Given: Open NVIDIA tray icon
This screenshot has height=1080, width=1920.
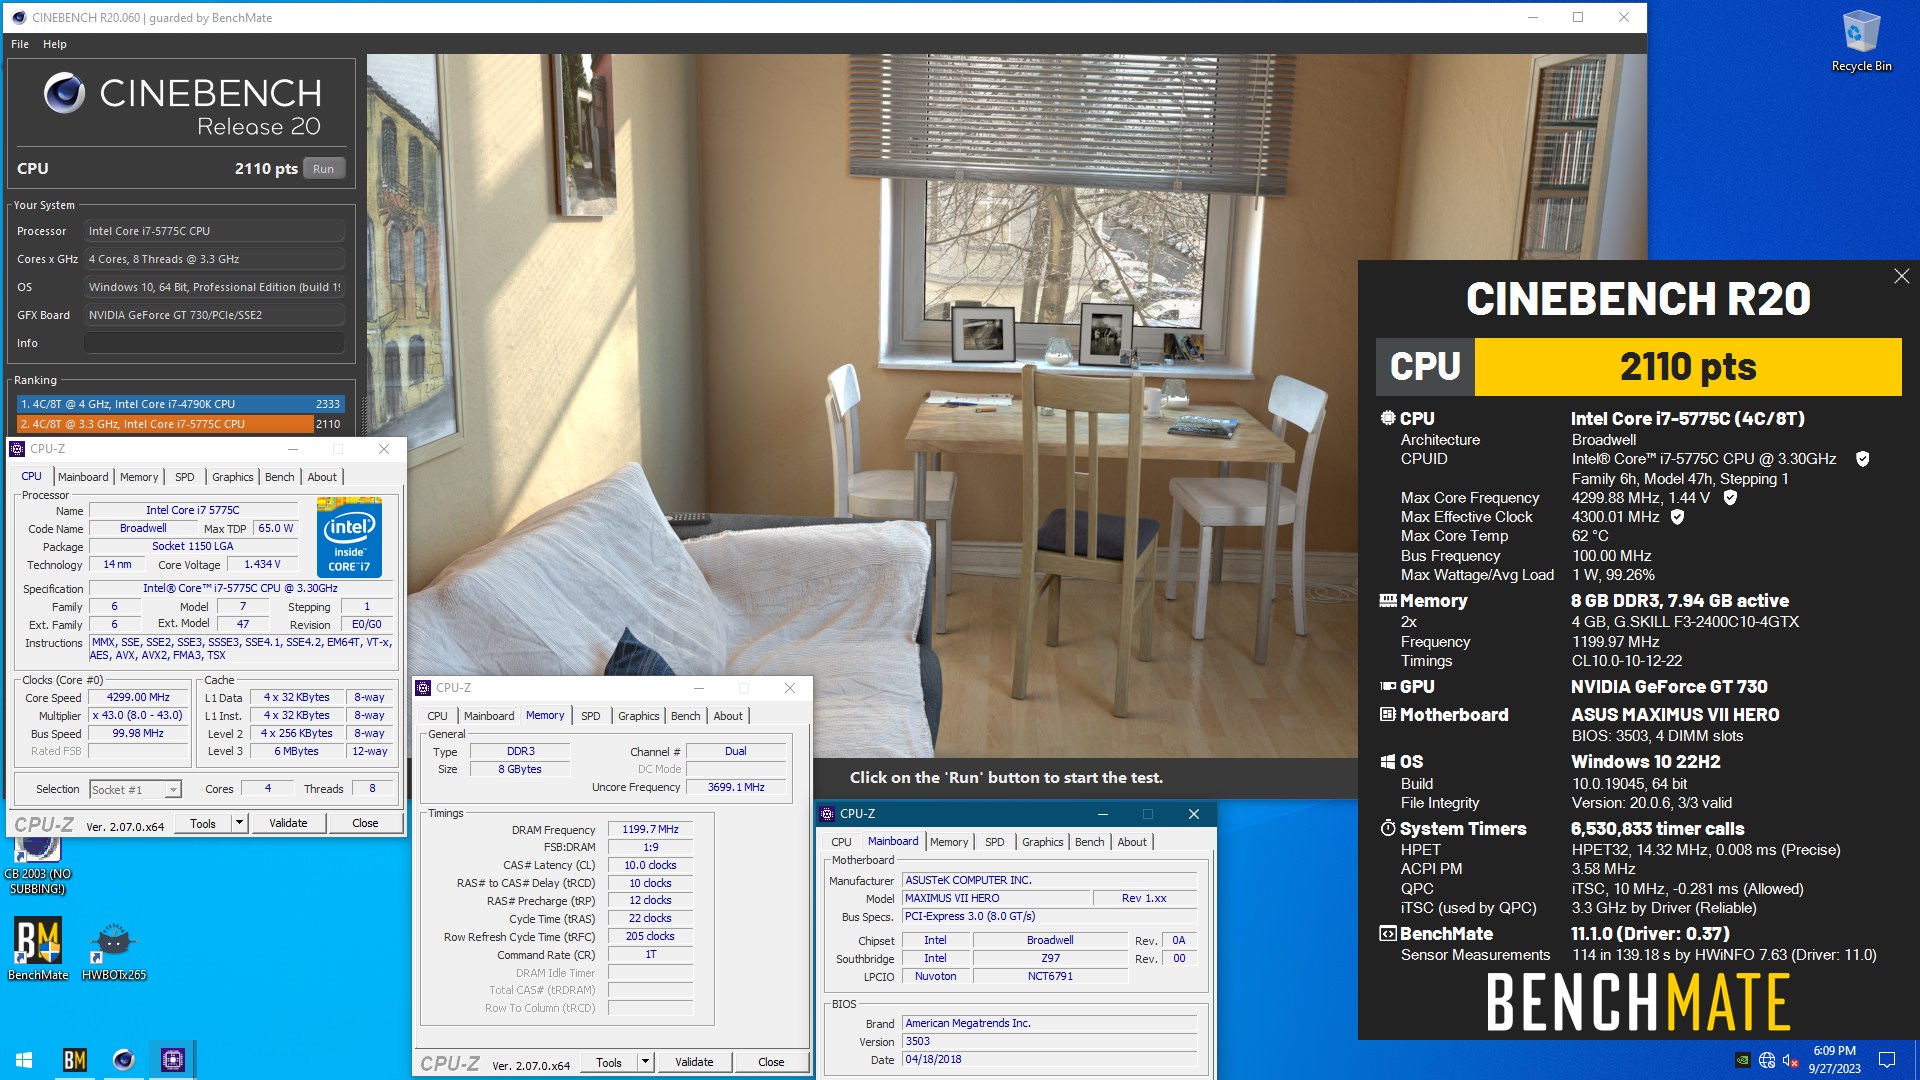Looking at the screenshot, I should (x=1742, y=1060).
